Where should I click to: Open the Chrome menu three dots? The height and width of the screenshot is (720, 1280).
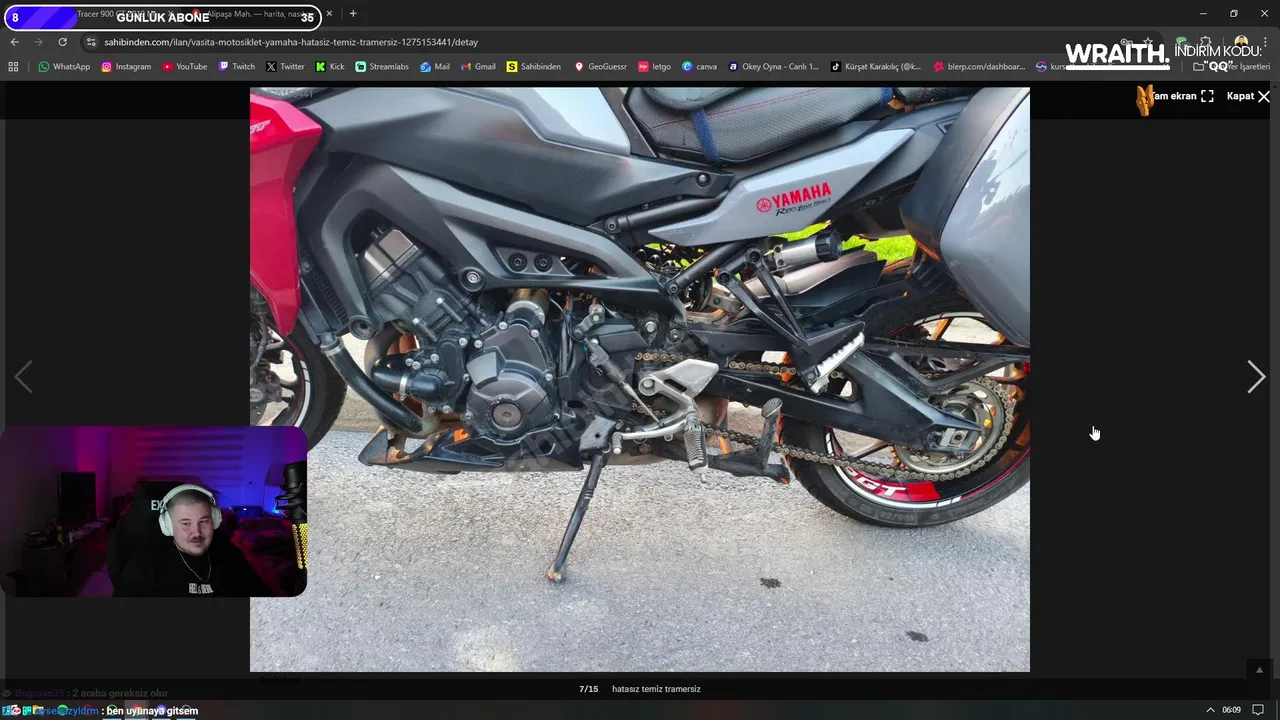(x=1264, y=42)
